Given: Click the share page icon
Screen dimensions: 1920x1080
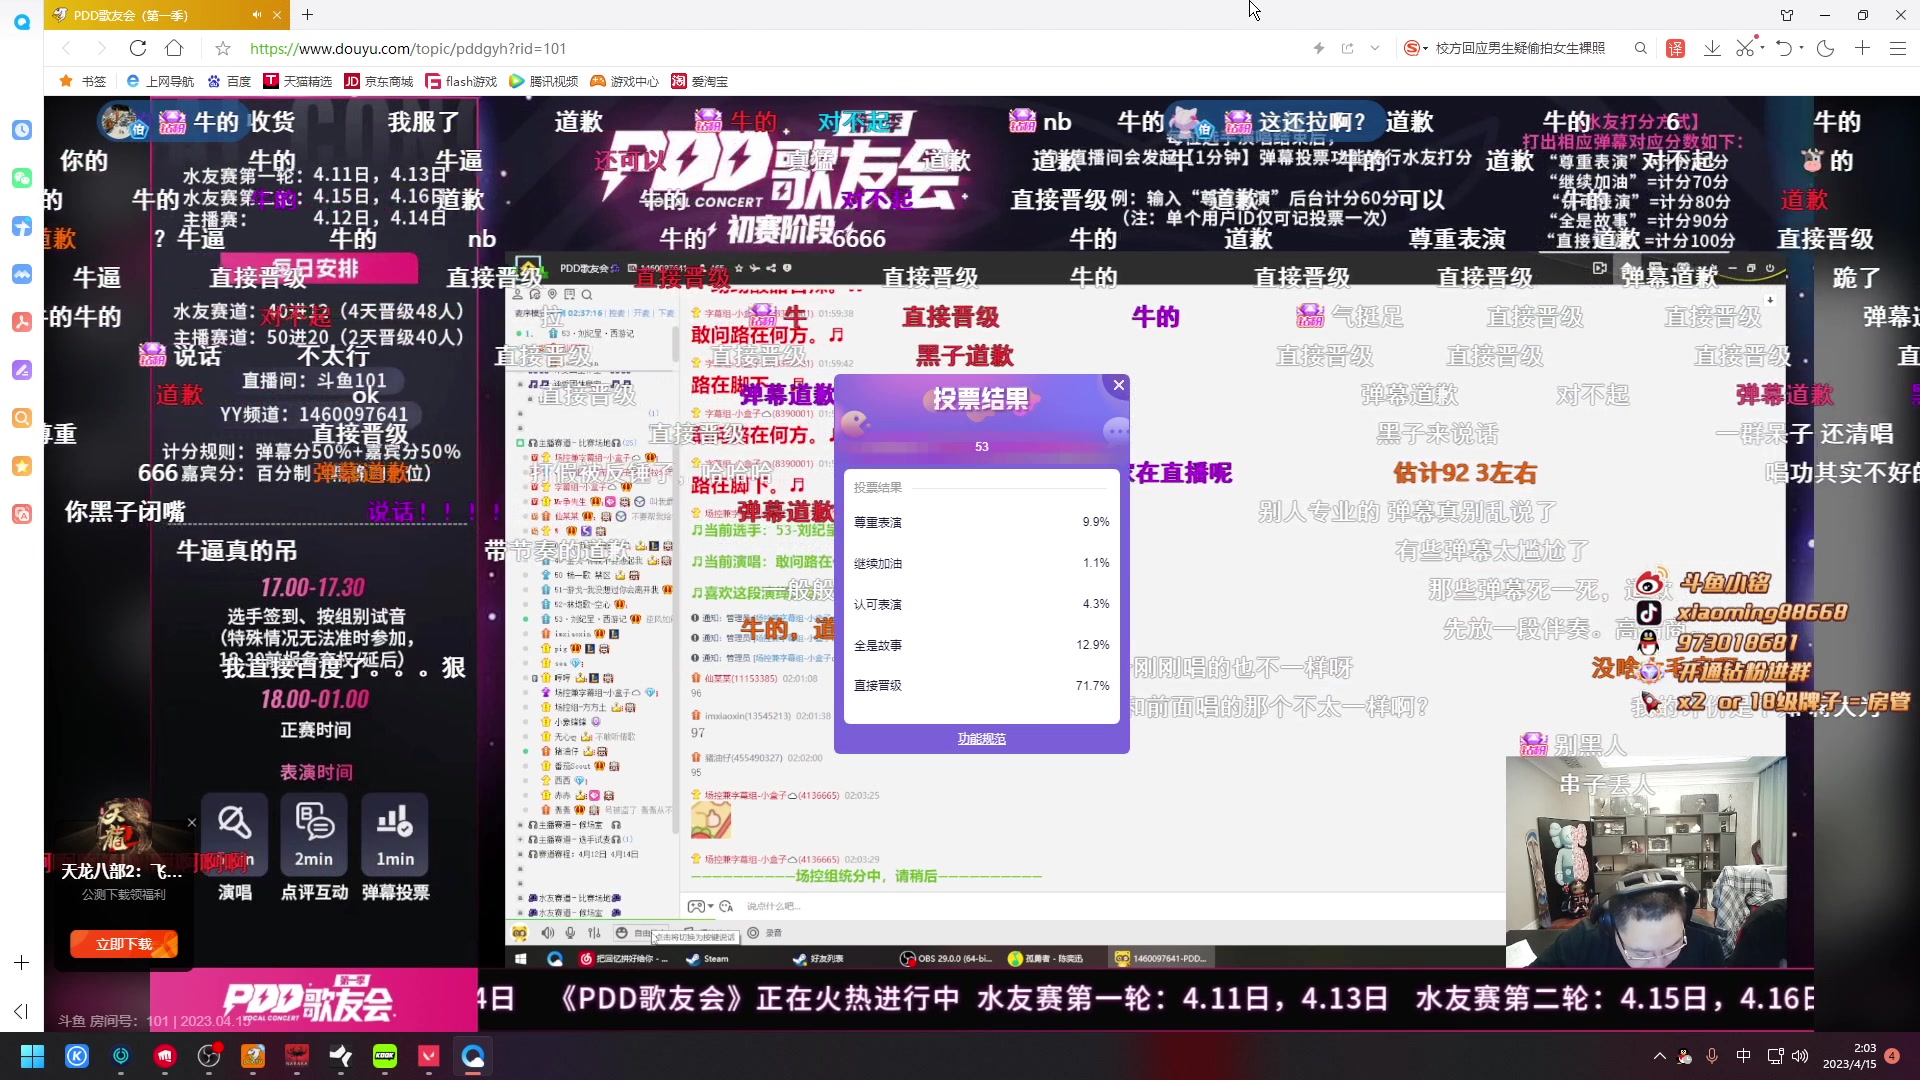Looking at the screenshot, I should (x=1348, y=48).
